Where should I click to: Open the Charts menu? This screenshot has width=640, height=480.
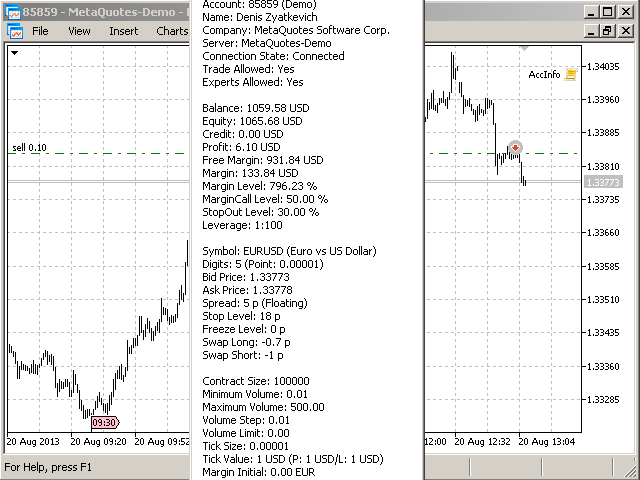172,31
